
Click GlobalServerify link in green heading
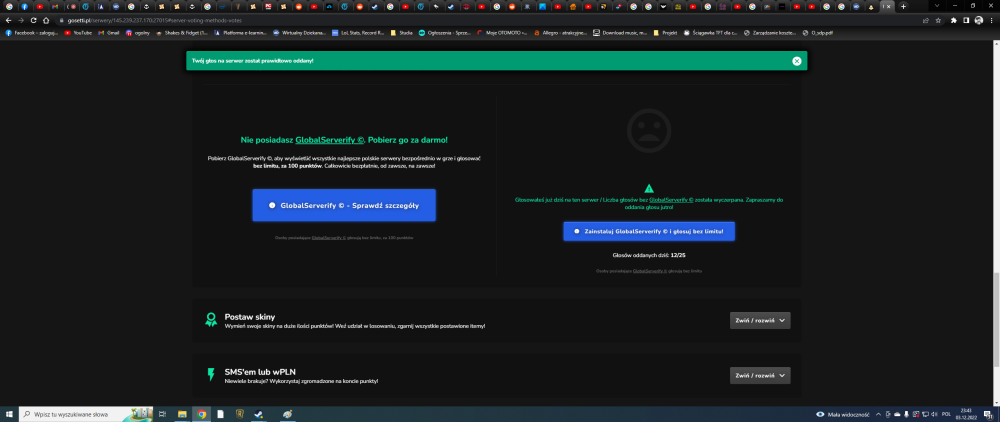pyautogui.click(x=329, y=139)
